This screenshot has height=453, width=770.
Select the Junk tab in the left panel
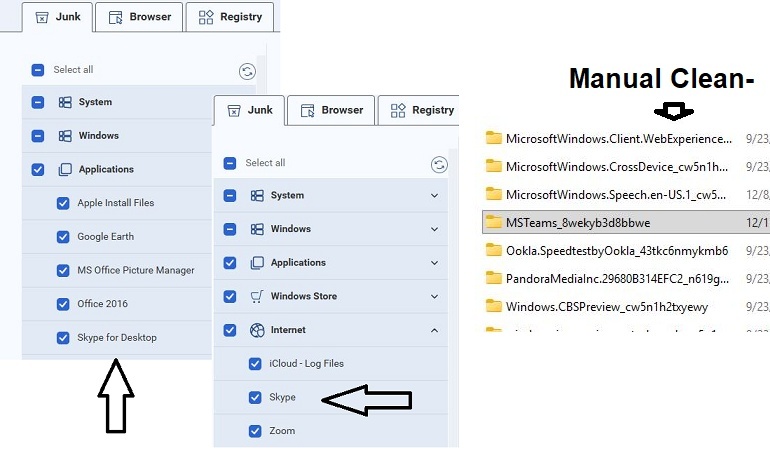pos(57,17)
